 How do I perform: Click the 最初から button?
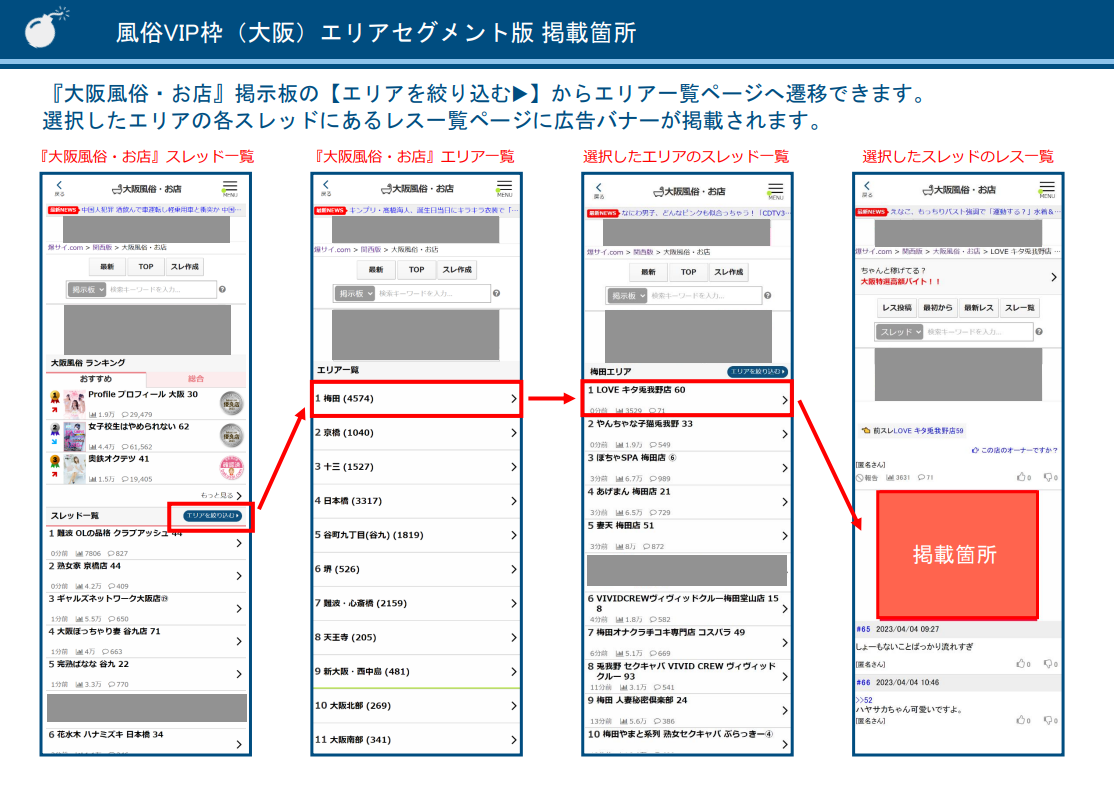click(x=938, y=308)
